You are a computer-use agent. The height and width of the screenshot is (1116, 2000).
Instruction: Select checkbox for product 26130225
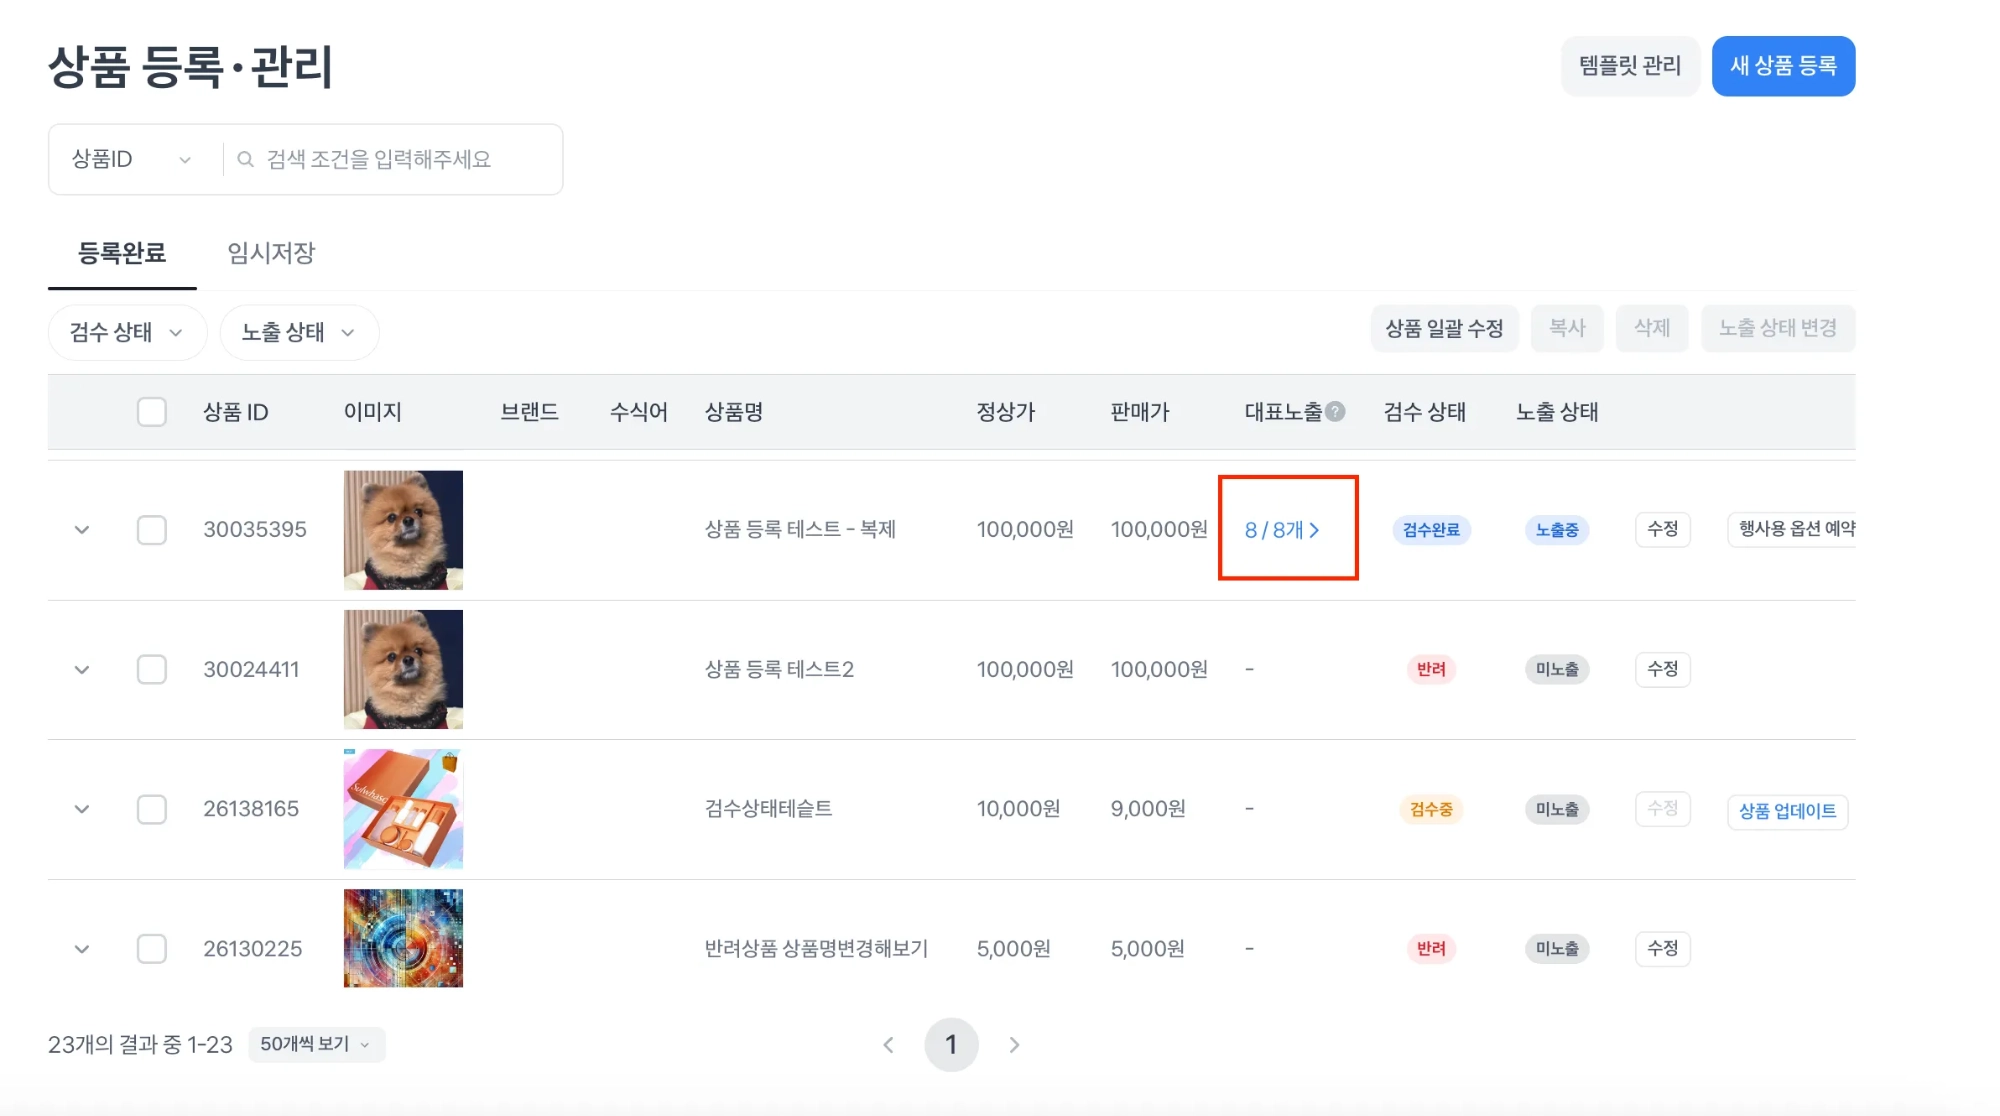(152, 948)
